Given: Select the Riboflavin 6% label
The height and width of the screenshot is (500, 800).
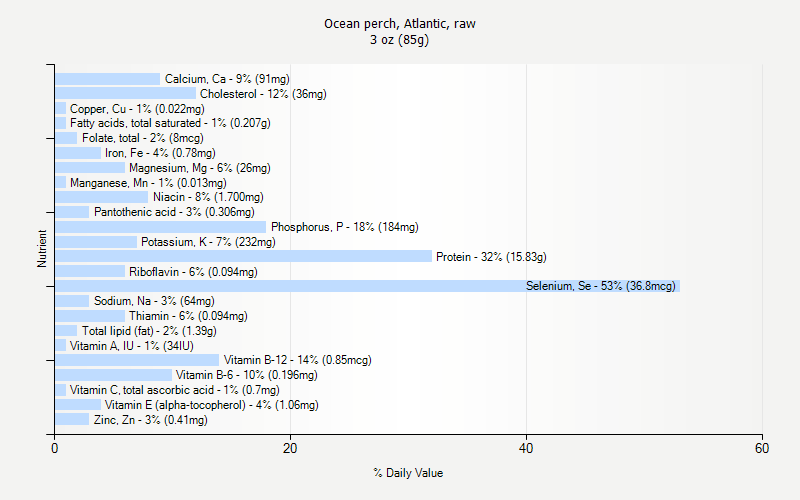Looking at the screenshot, I should (193, 272).
